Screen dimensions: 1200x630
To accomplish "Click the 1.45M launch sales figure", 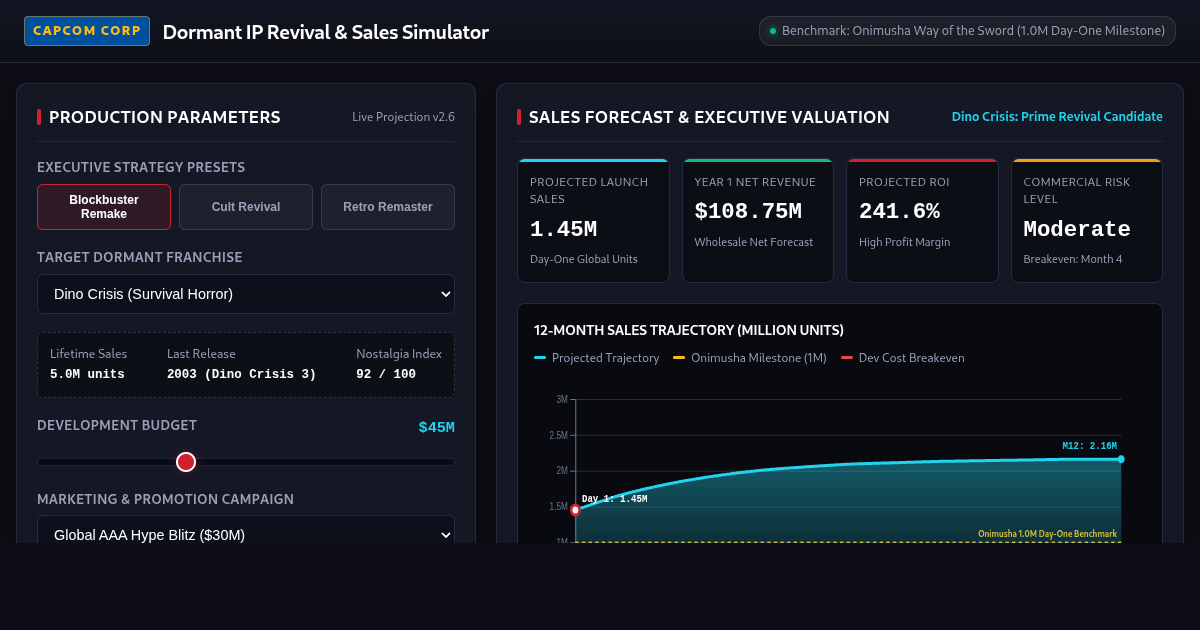I will (x=563, y=229).
